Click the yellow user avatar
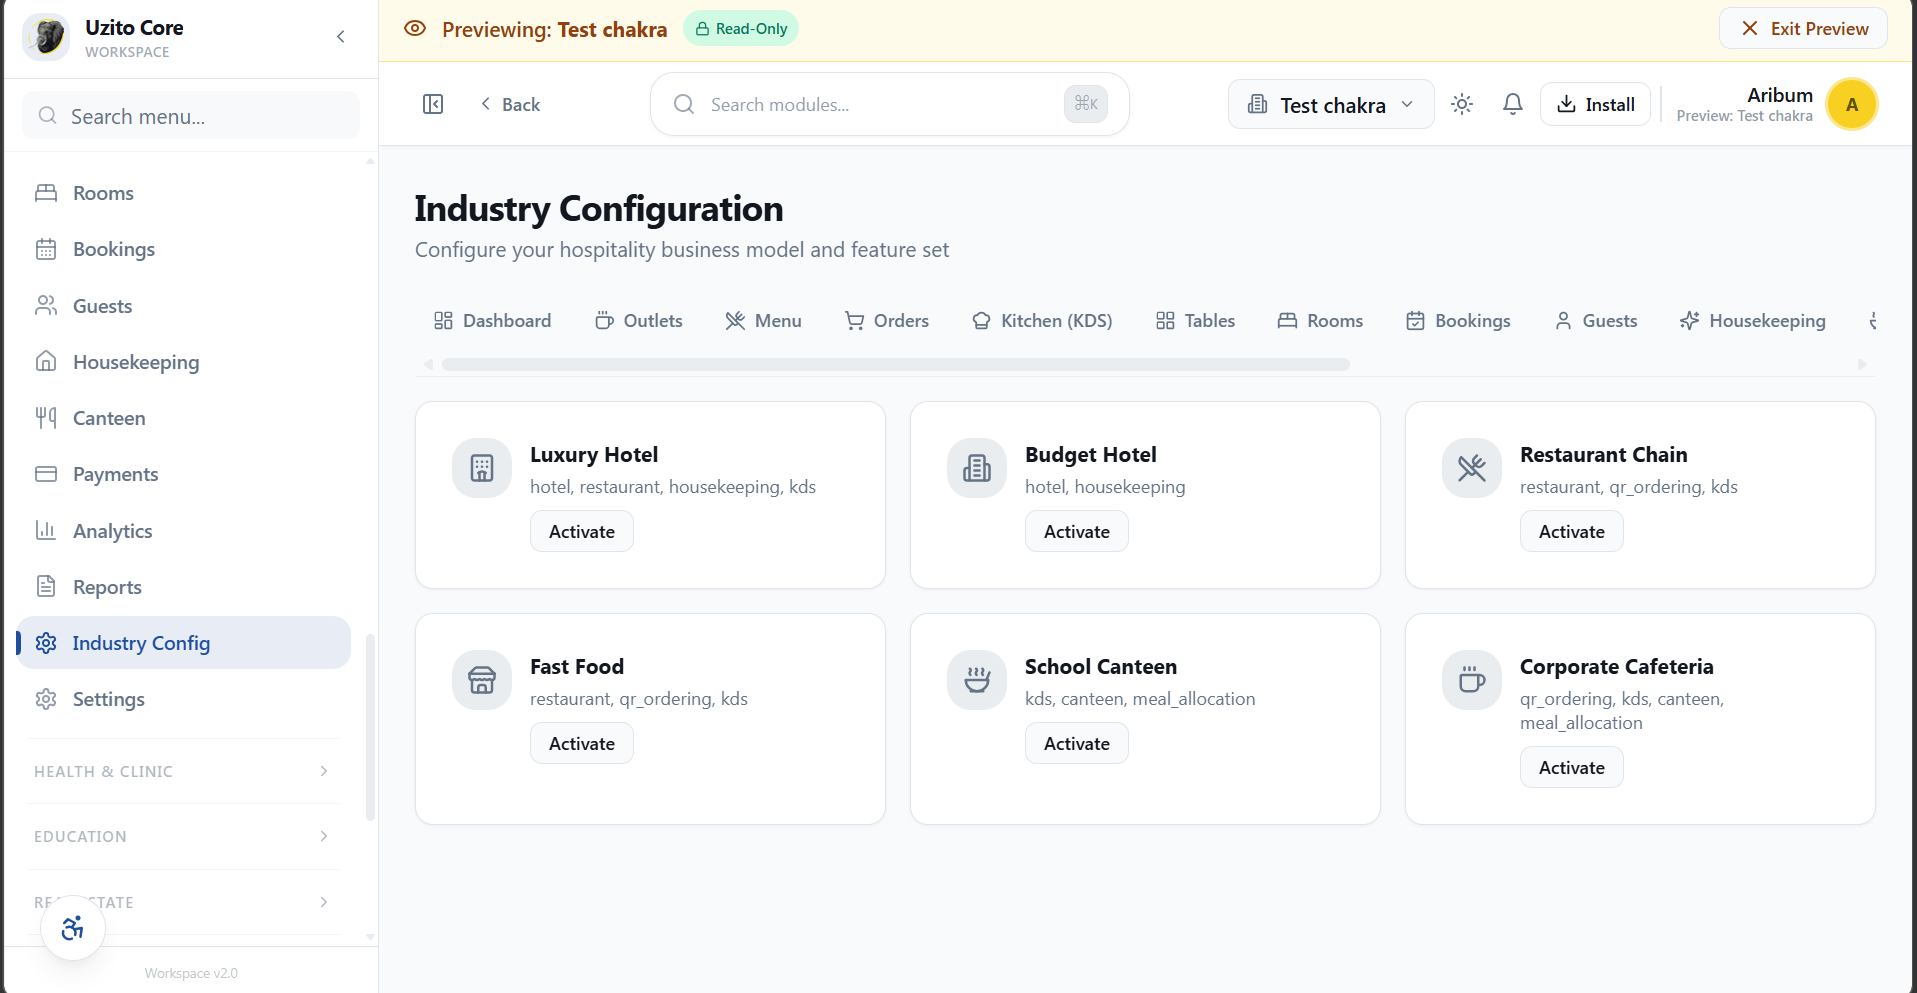The image size is (1917, 993). click(1851, 104)
